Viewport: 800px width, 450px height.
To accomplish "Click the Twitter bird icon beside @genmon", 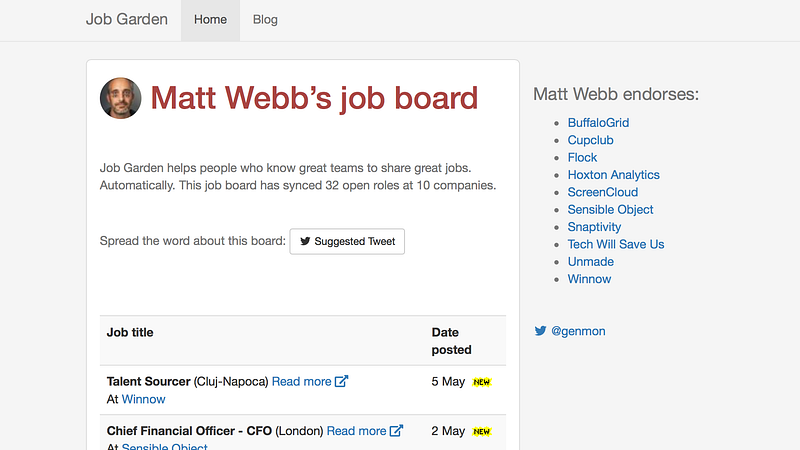I will coord(540,331).
